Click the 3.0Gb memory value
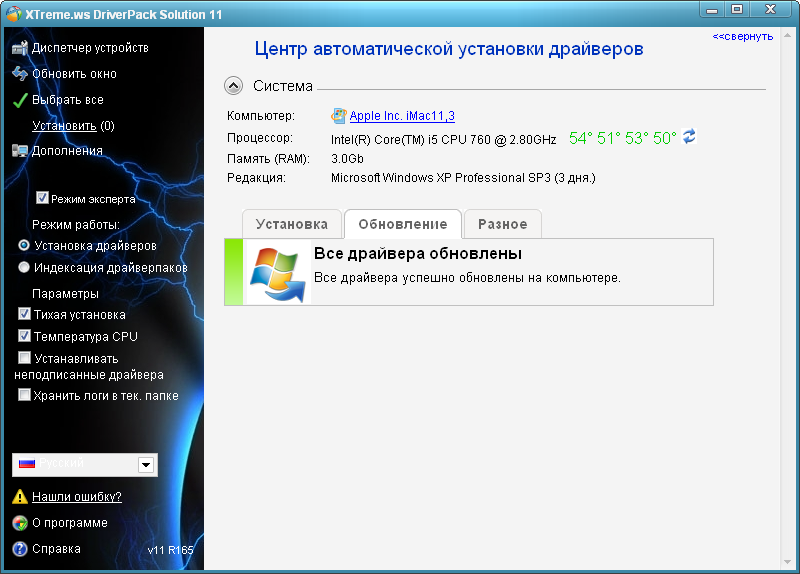Screen dimensions: 800x574 pos(347,159)
